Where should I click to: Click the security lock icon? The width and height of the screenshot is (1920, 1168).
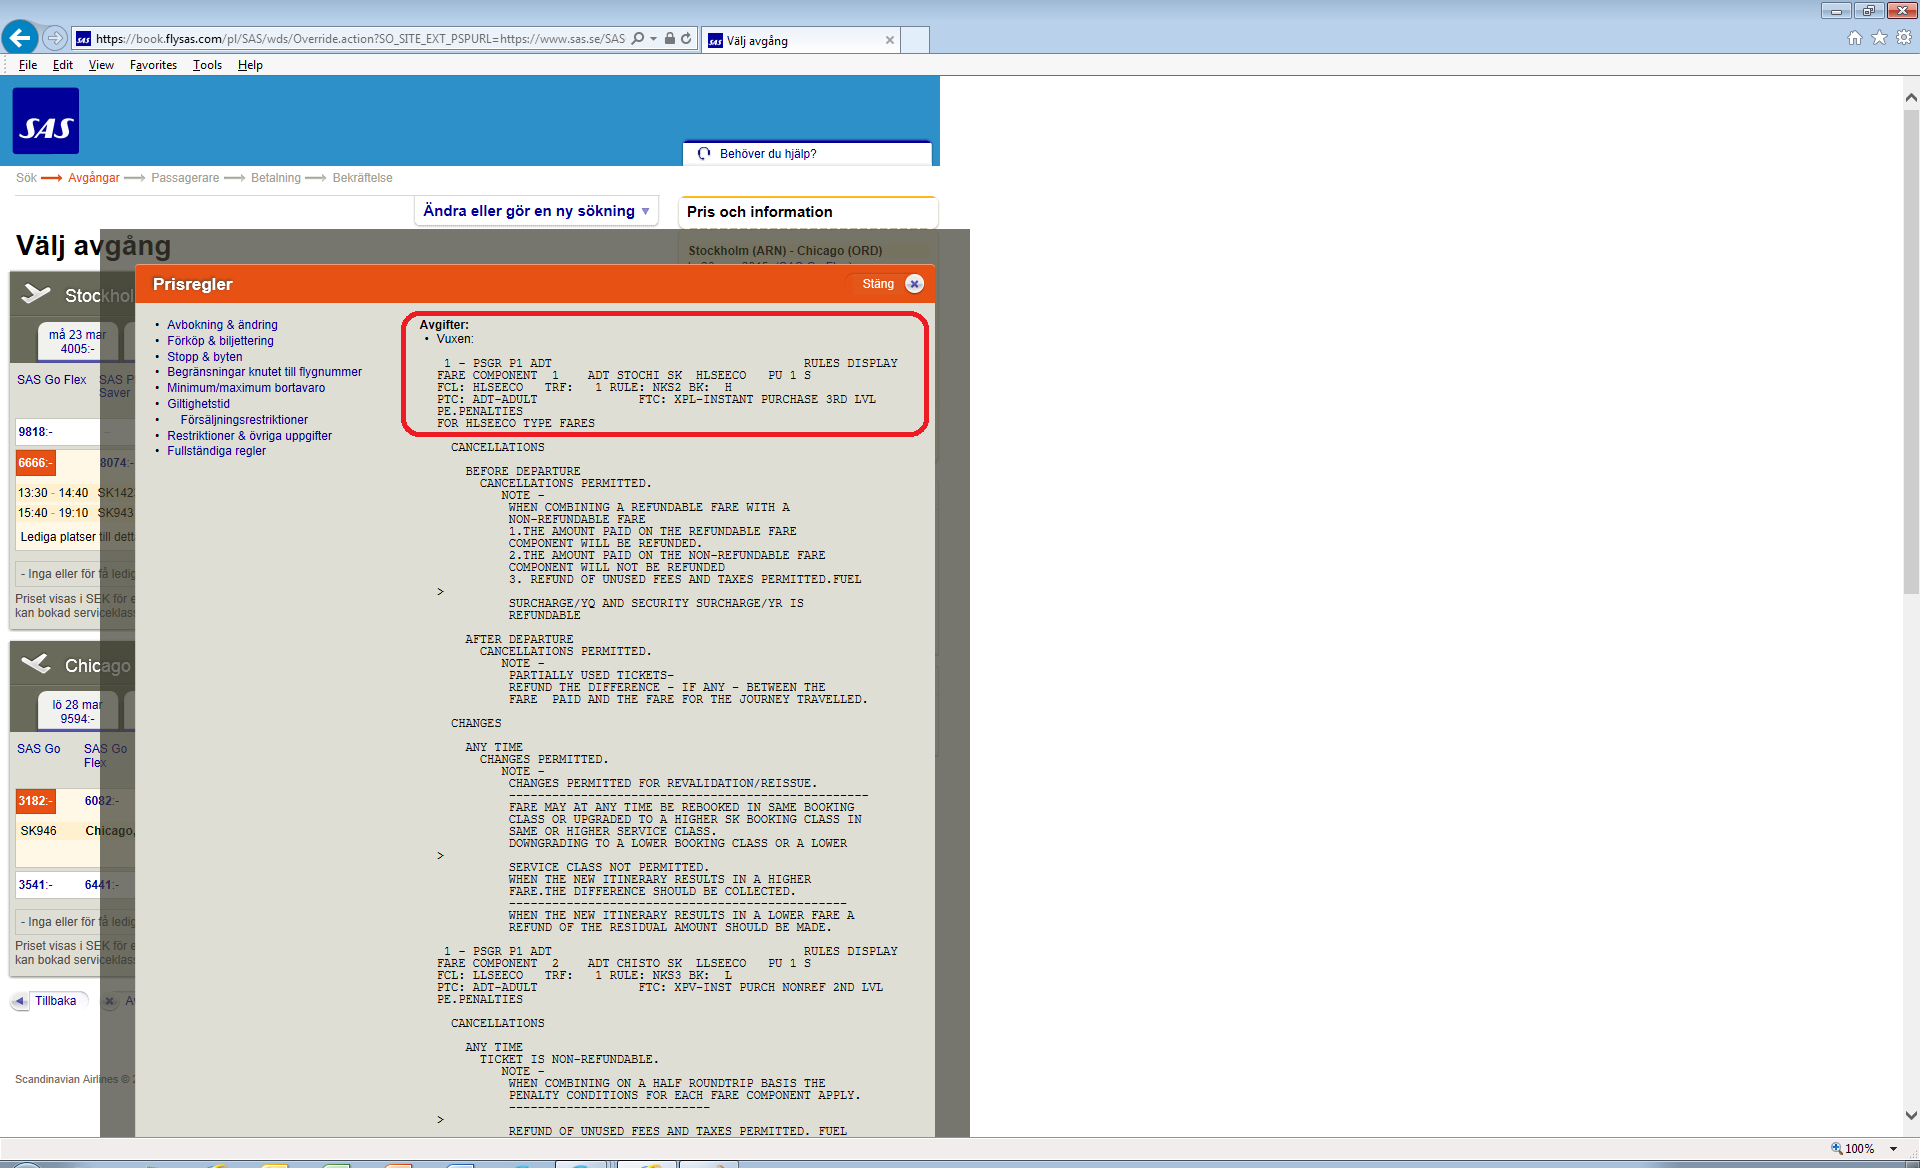pyautogui.click(x=670, y=39)
